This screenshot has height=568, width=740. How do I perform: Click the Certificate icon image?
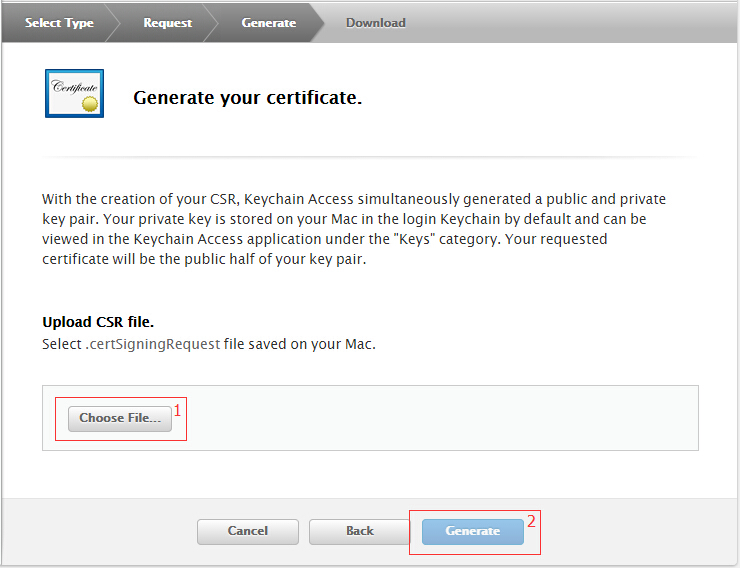(75, 93)
